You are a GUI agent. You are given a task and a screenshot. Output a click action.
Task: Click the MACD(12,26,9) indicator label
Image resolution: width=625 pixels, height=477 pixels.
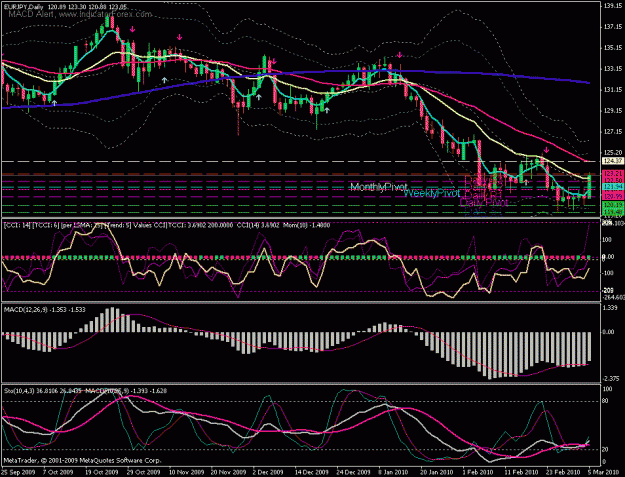tap(44, 310)
